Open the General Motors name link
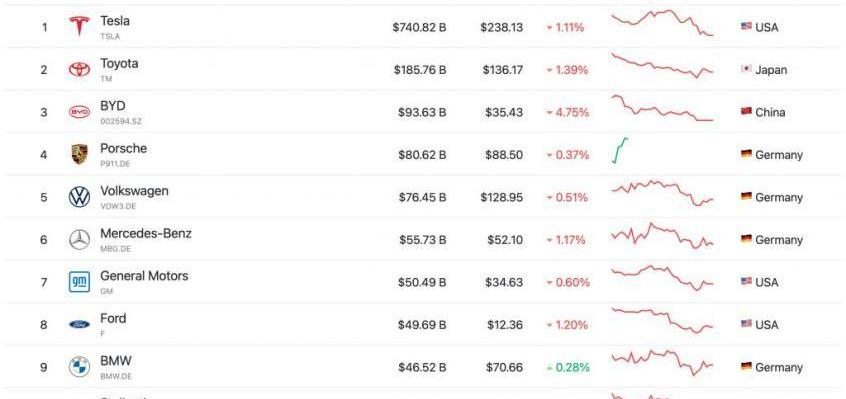 tap(144, 276)
